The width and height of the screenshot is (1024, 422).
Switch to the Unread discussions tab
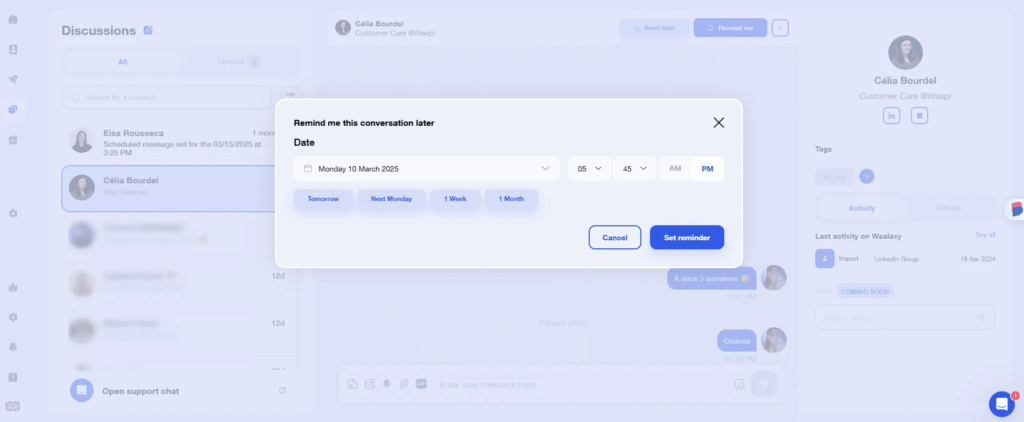[x=238, y=62]
